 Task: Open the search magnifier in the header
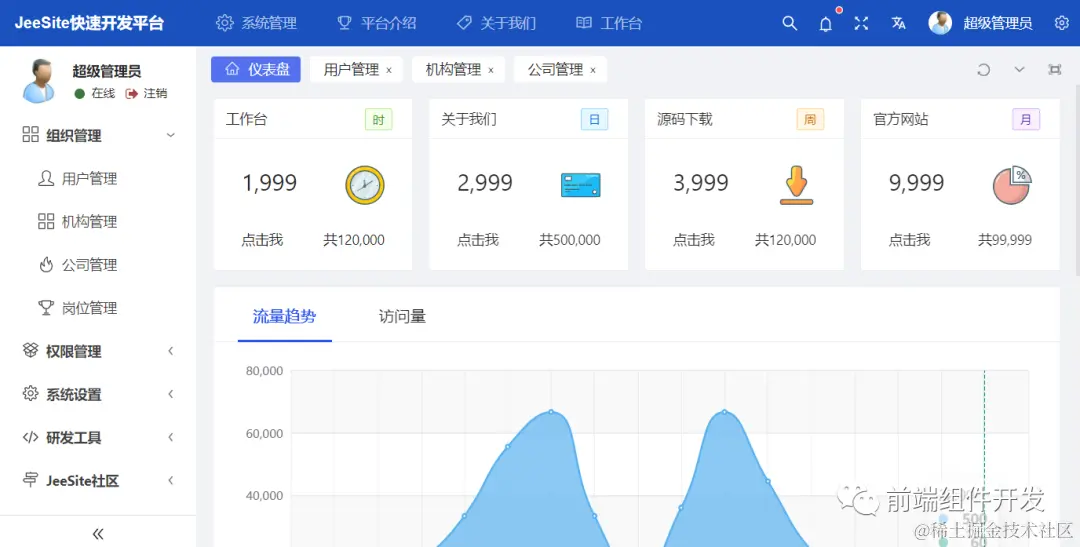pos(789,23)
